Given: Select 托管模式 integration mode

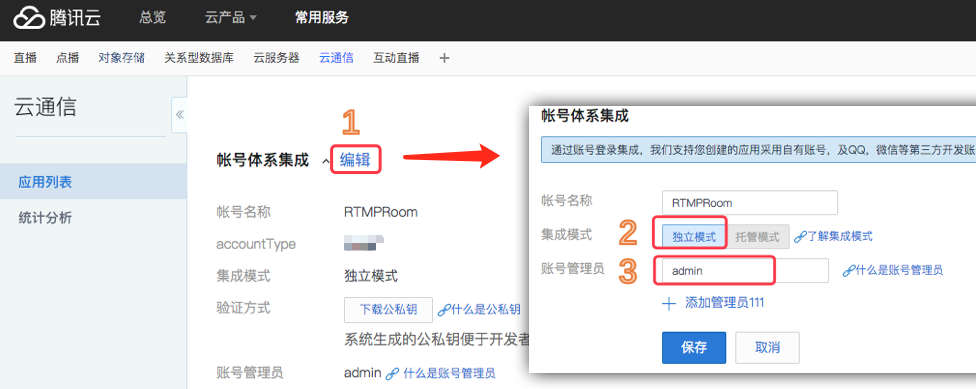Looking at the screenshot, I should [758, 237].
